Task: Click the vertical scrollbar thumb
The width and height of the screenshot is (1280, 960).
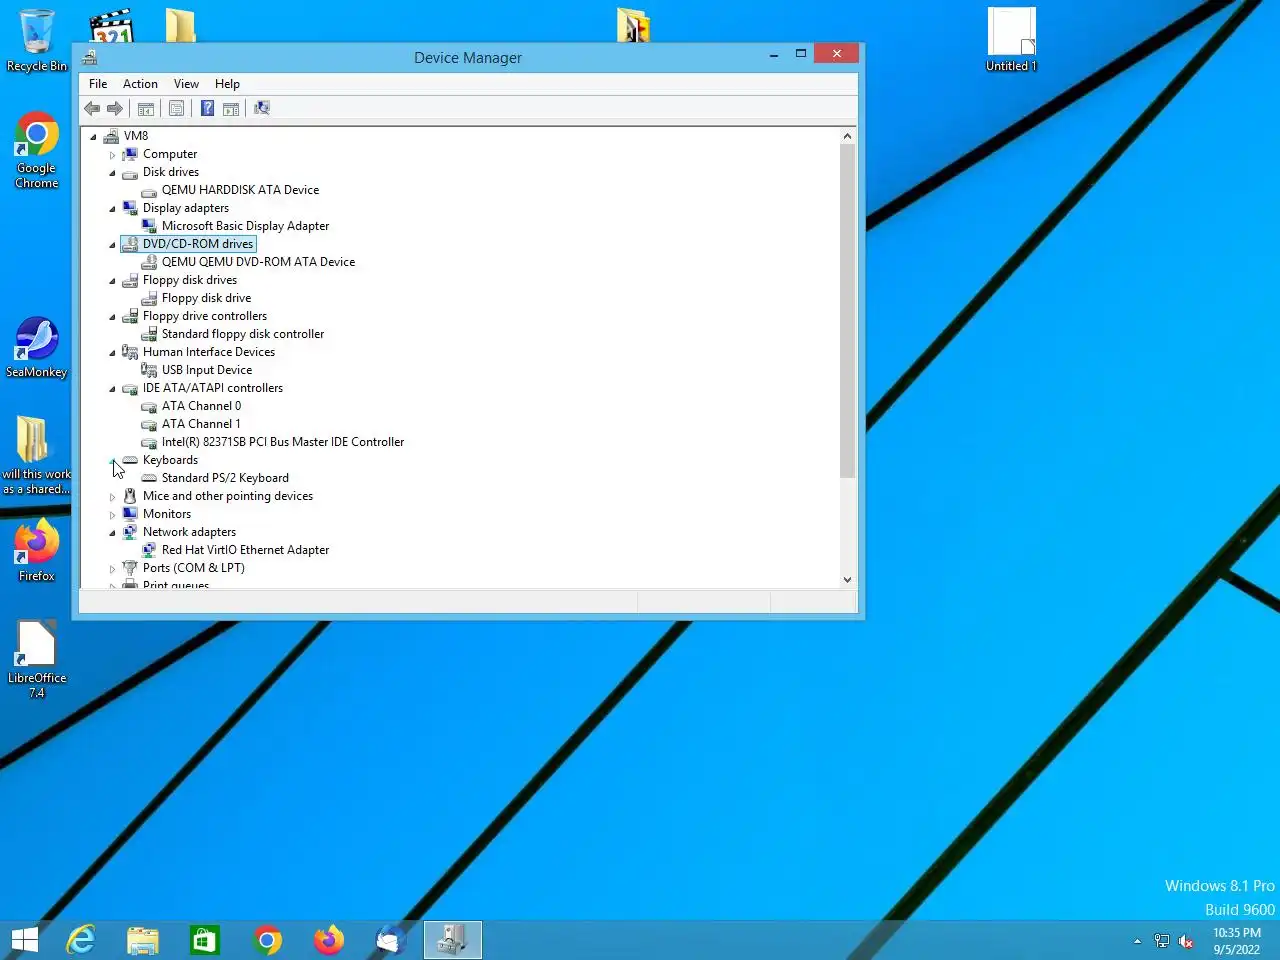Action: [847, 311]
